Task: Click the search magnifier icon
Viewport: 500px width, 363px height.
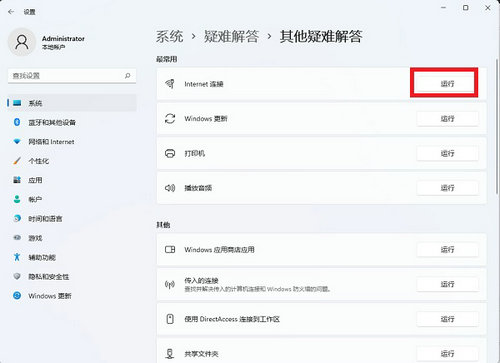Action: pos(127,76)
